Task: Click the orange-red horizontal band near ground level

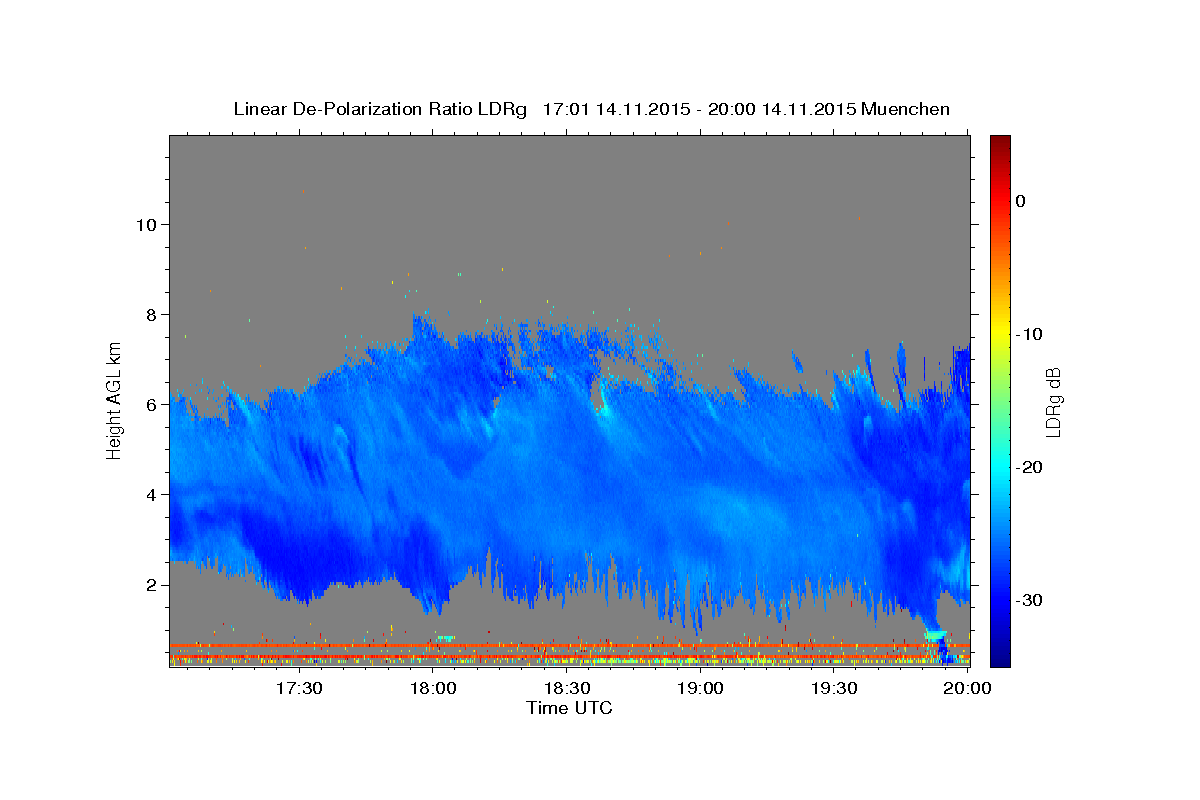Action: (569, 646)
